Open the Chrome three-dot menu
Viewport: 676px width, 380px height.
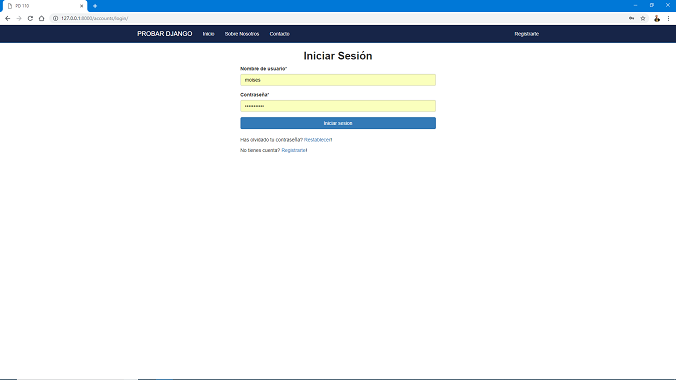(x=668, y=19)
